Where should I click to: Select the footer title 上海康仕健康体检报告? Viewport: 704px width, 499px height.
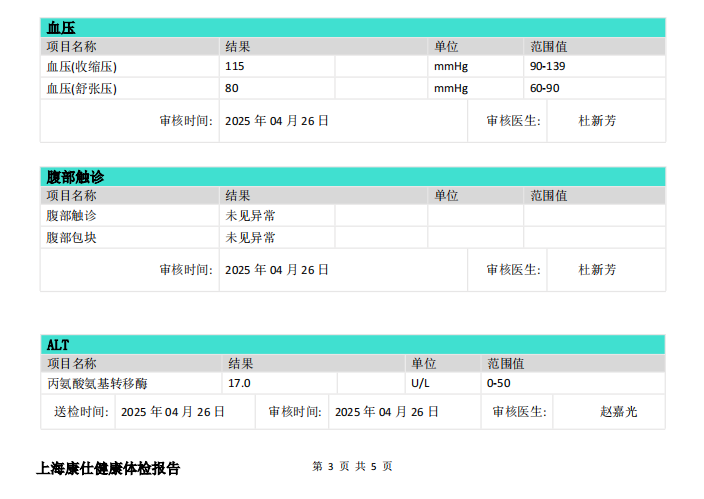coord(108,468)
